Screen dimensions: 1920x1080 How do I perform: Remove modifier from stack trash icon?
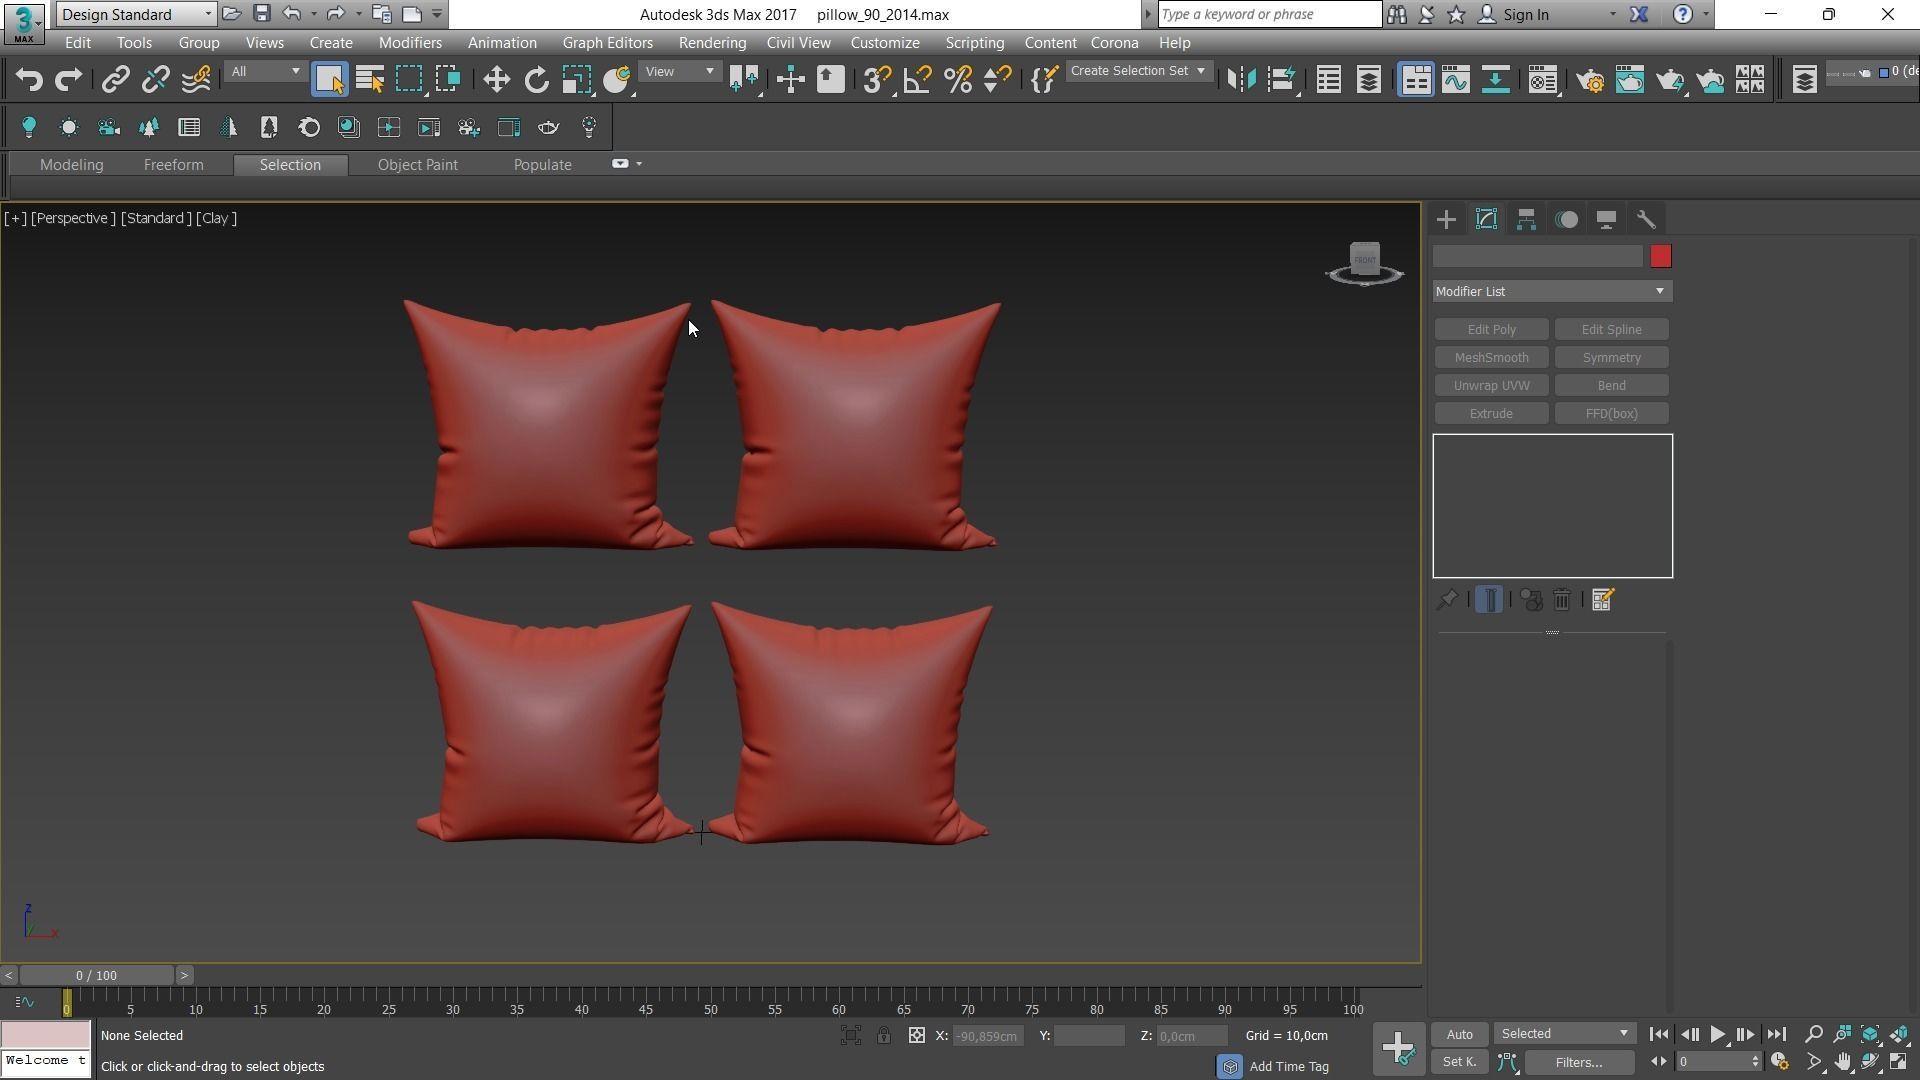(x=1562, y=600)
